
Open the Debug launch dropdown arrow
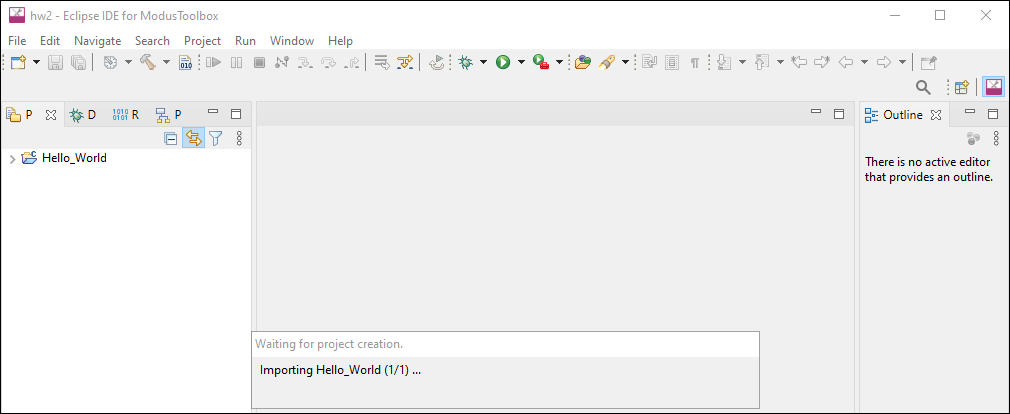pyautogui.click(x=483, y=62)
